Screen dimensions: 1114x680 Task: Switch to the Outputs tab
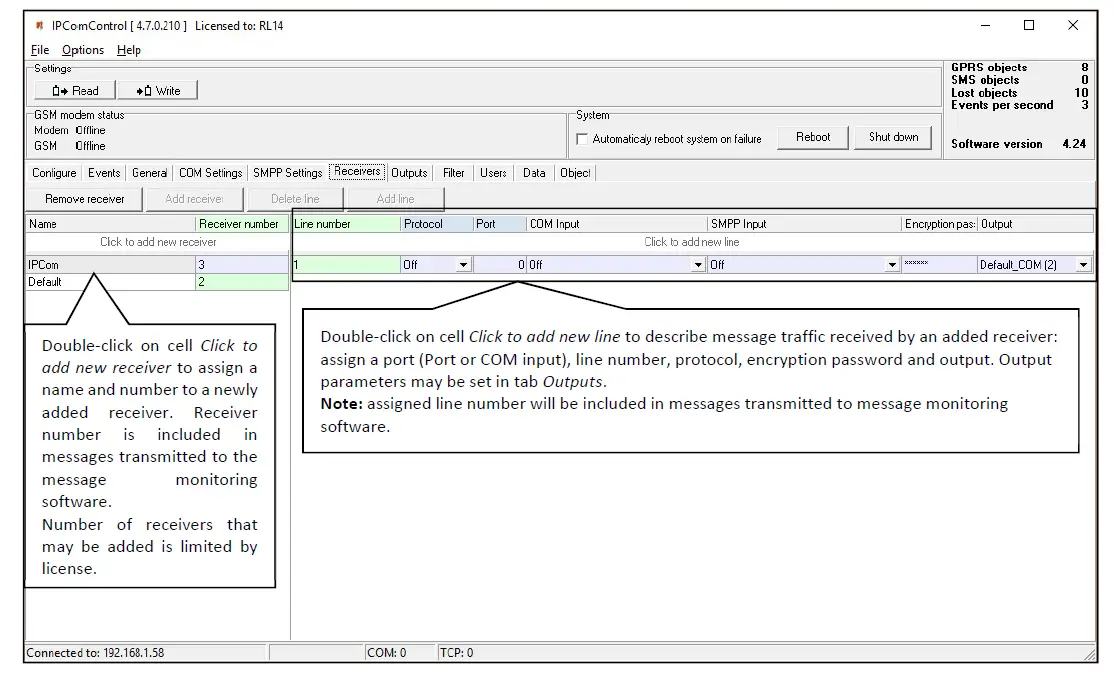click(x=409, y=173)
